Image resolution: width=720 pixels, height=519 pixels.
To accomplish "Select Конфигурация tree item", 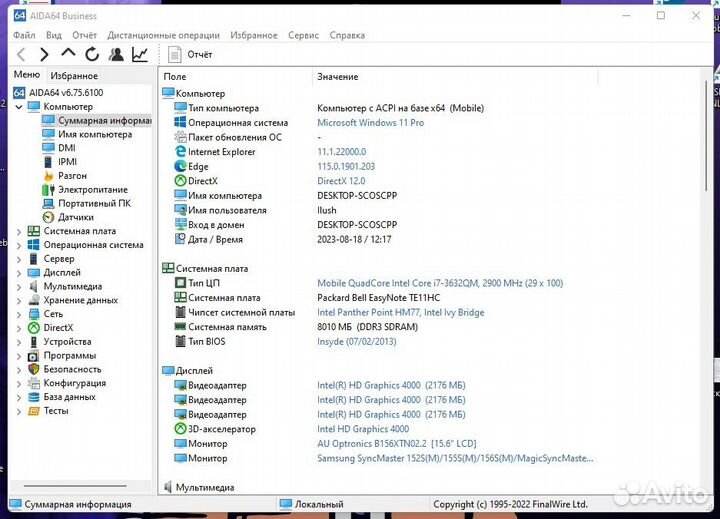I will [67, 384].
